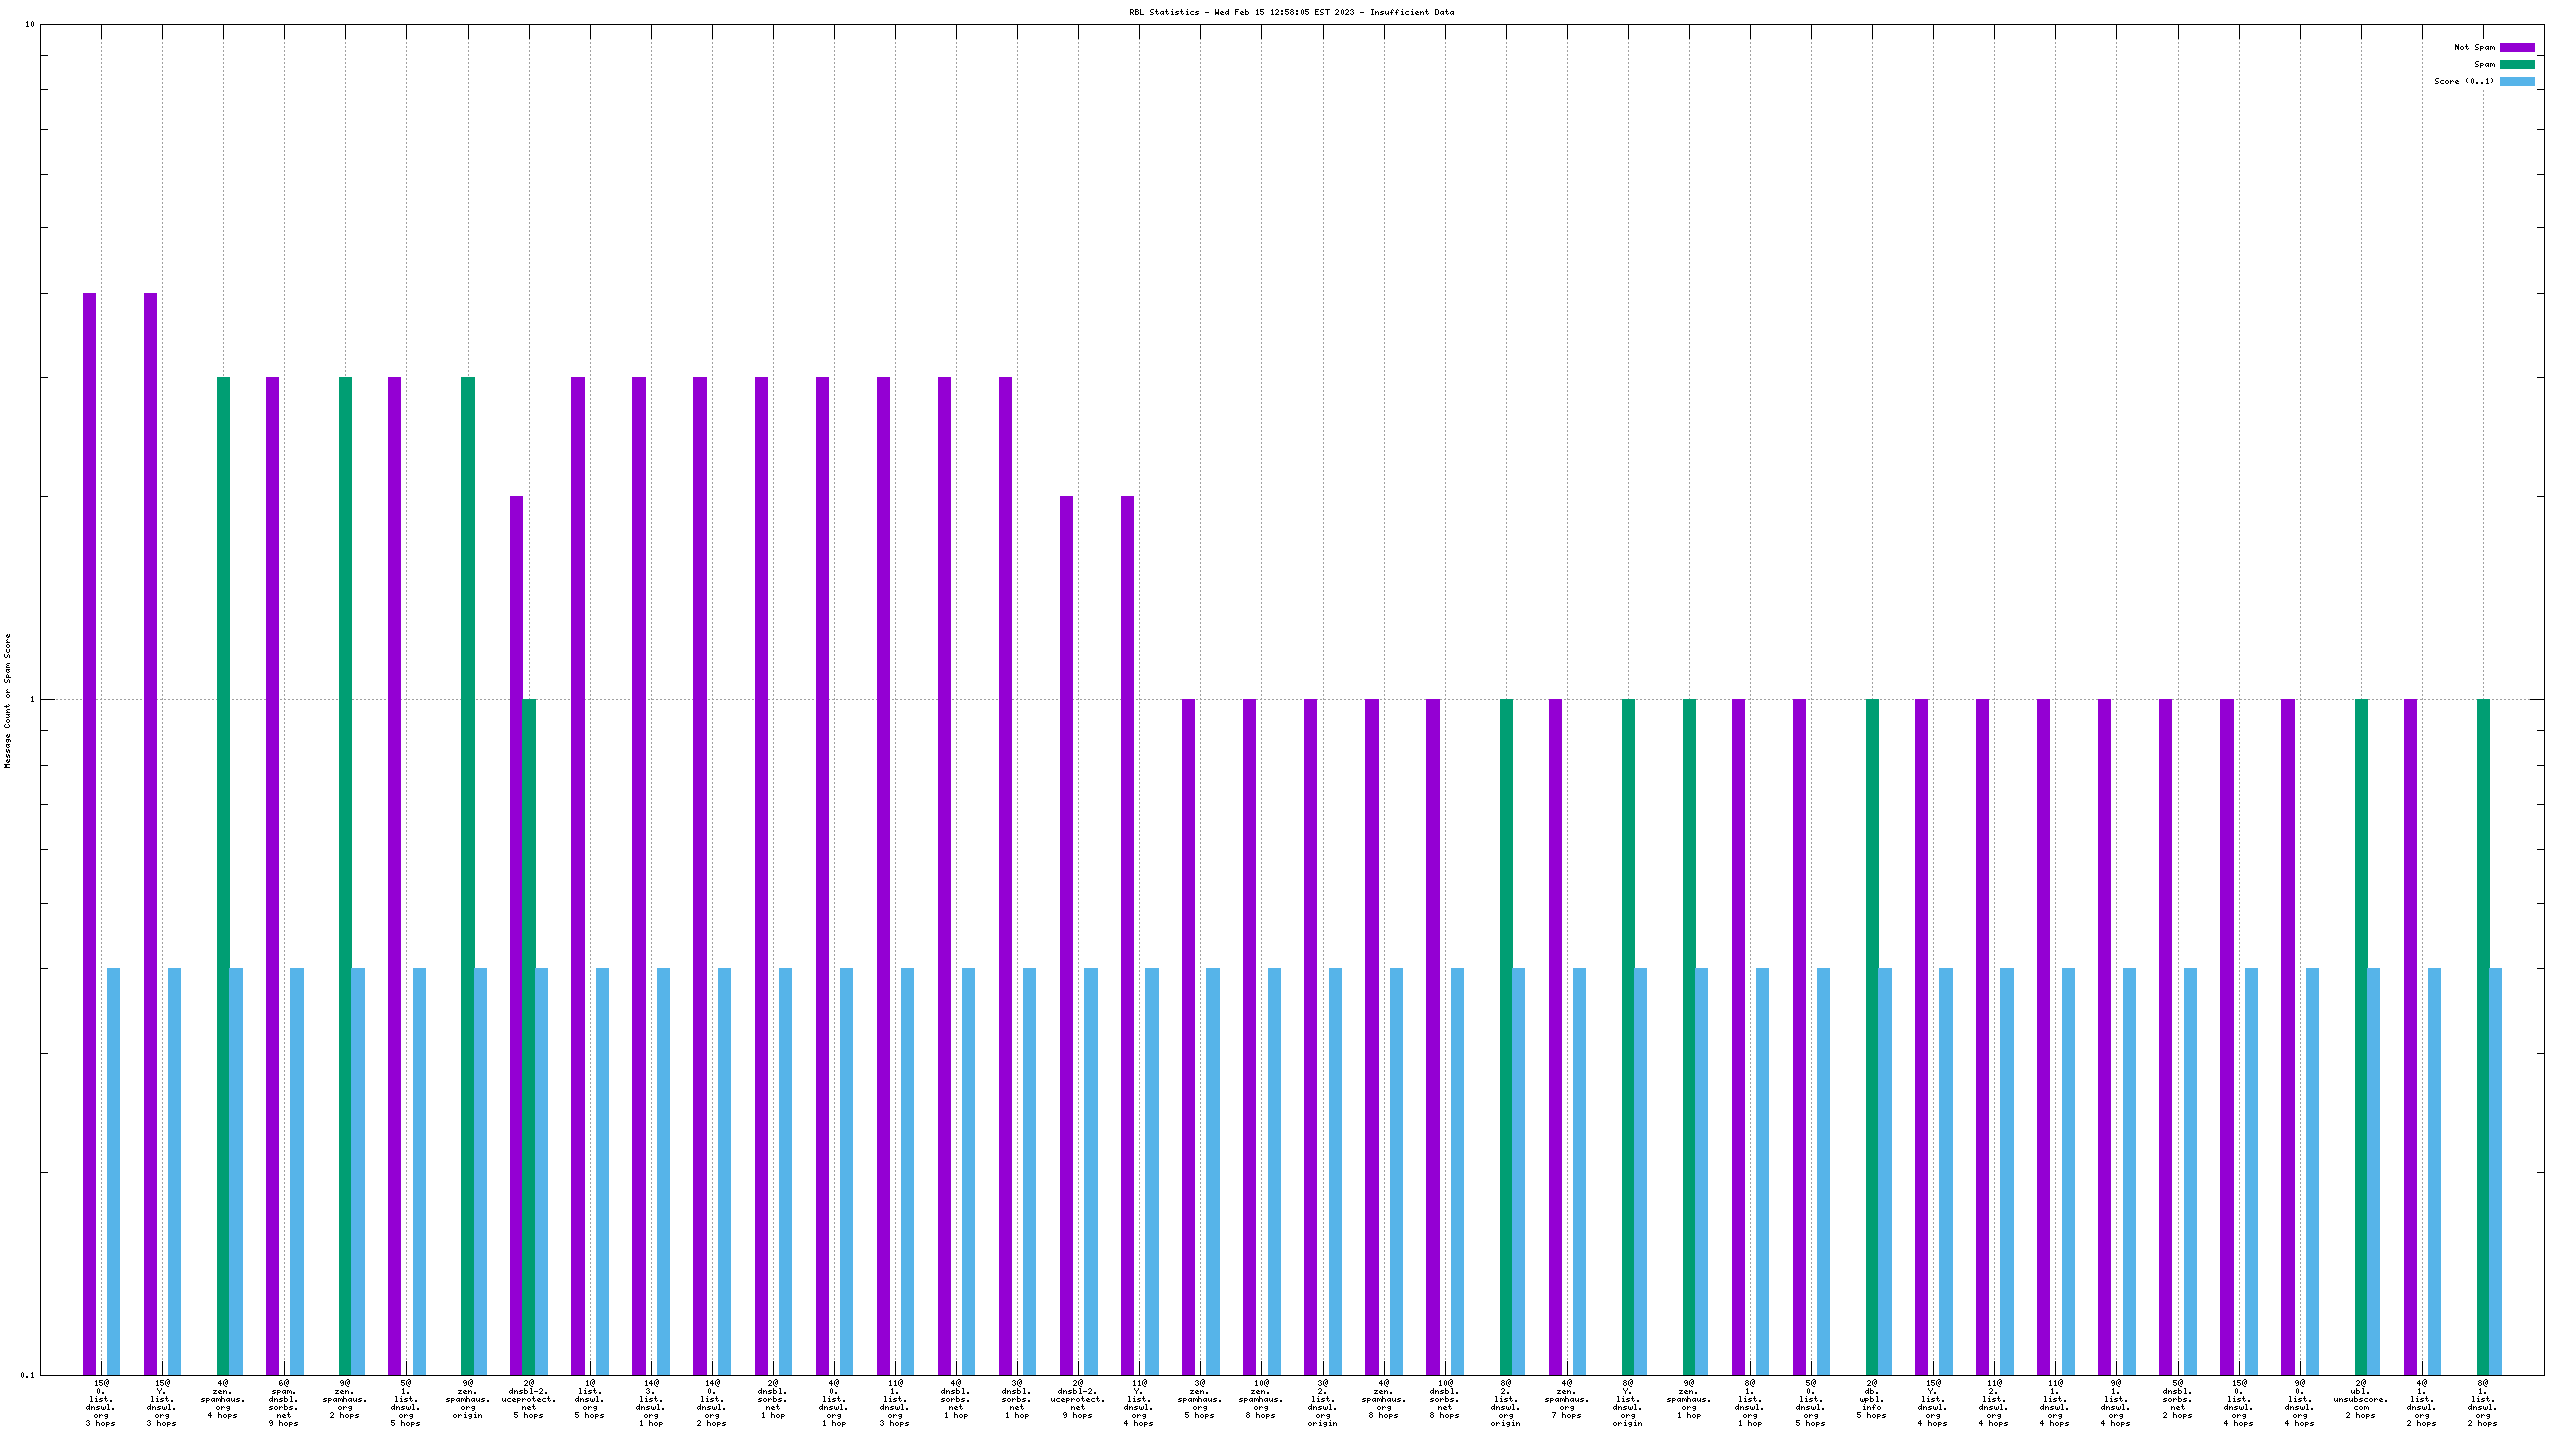Click the blue score bar for dnsbl-2.uceprotect.net 9 hops

pyautogui.click(x=1091, y=1170)
